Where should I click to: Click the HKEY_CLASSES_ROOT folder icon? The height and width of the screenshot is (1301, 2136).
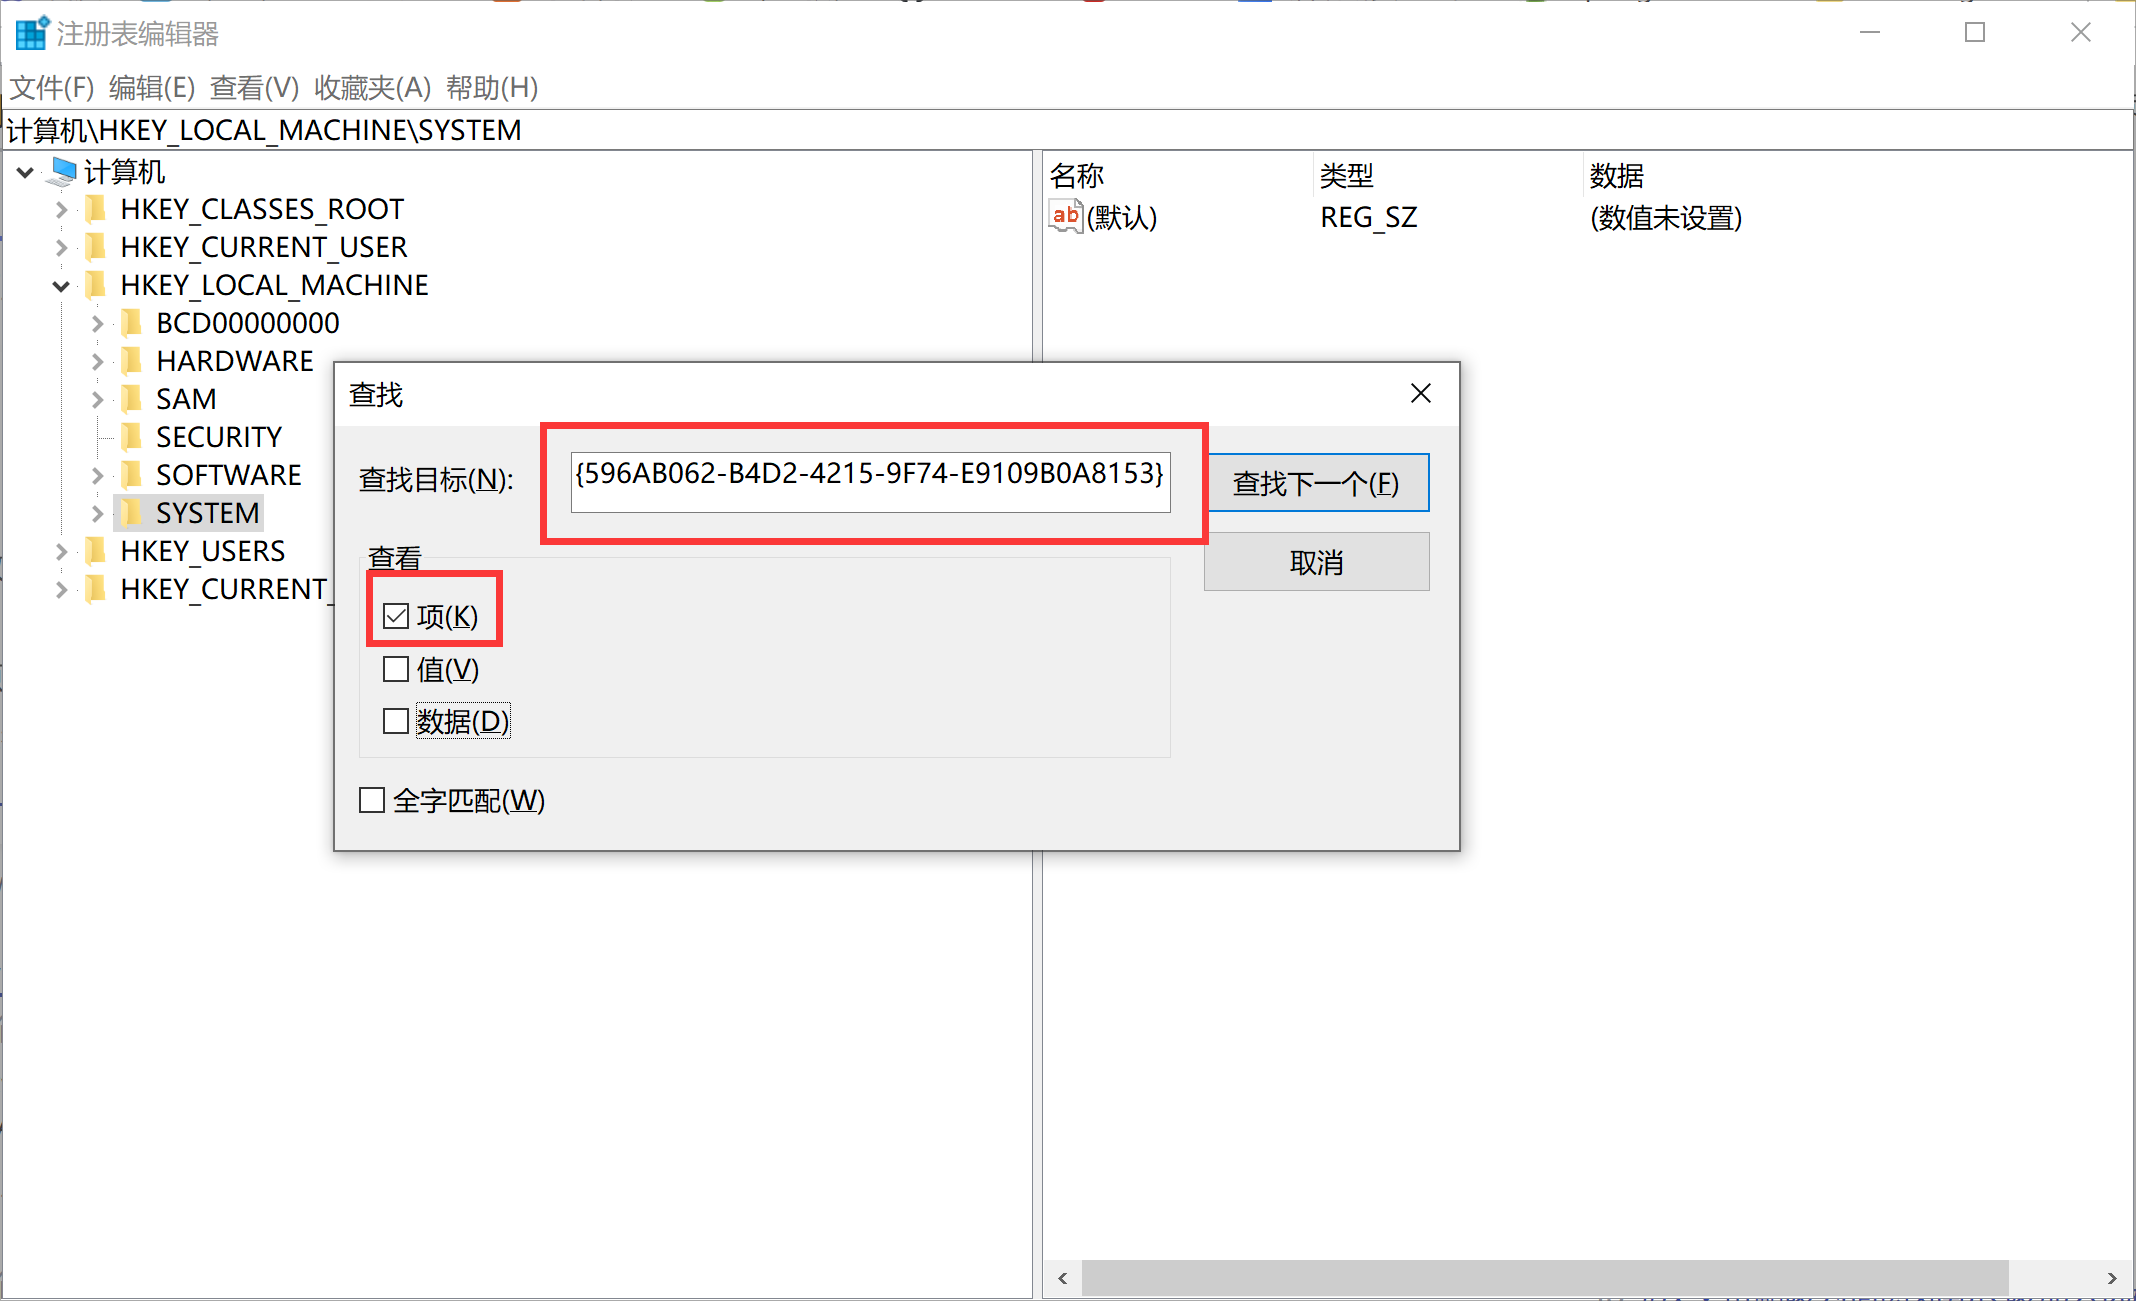pos(96,209)
